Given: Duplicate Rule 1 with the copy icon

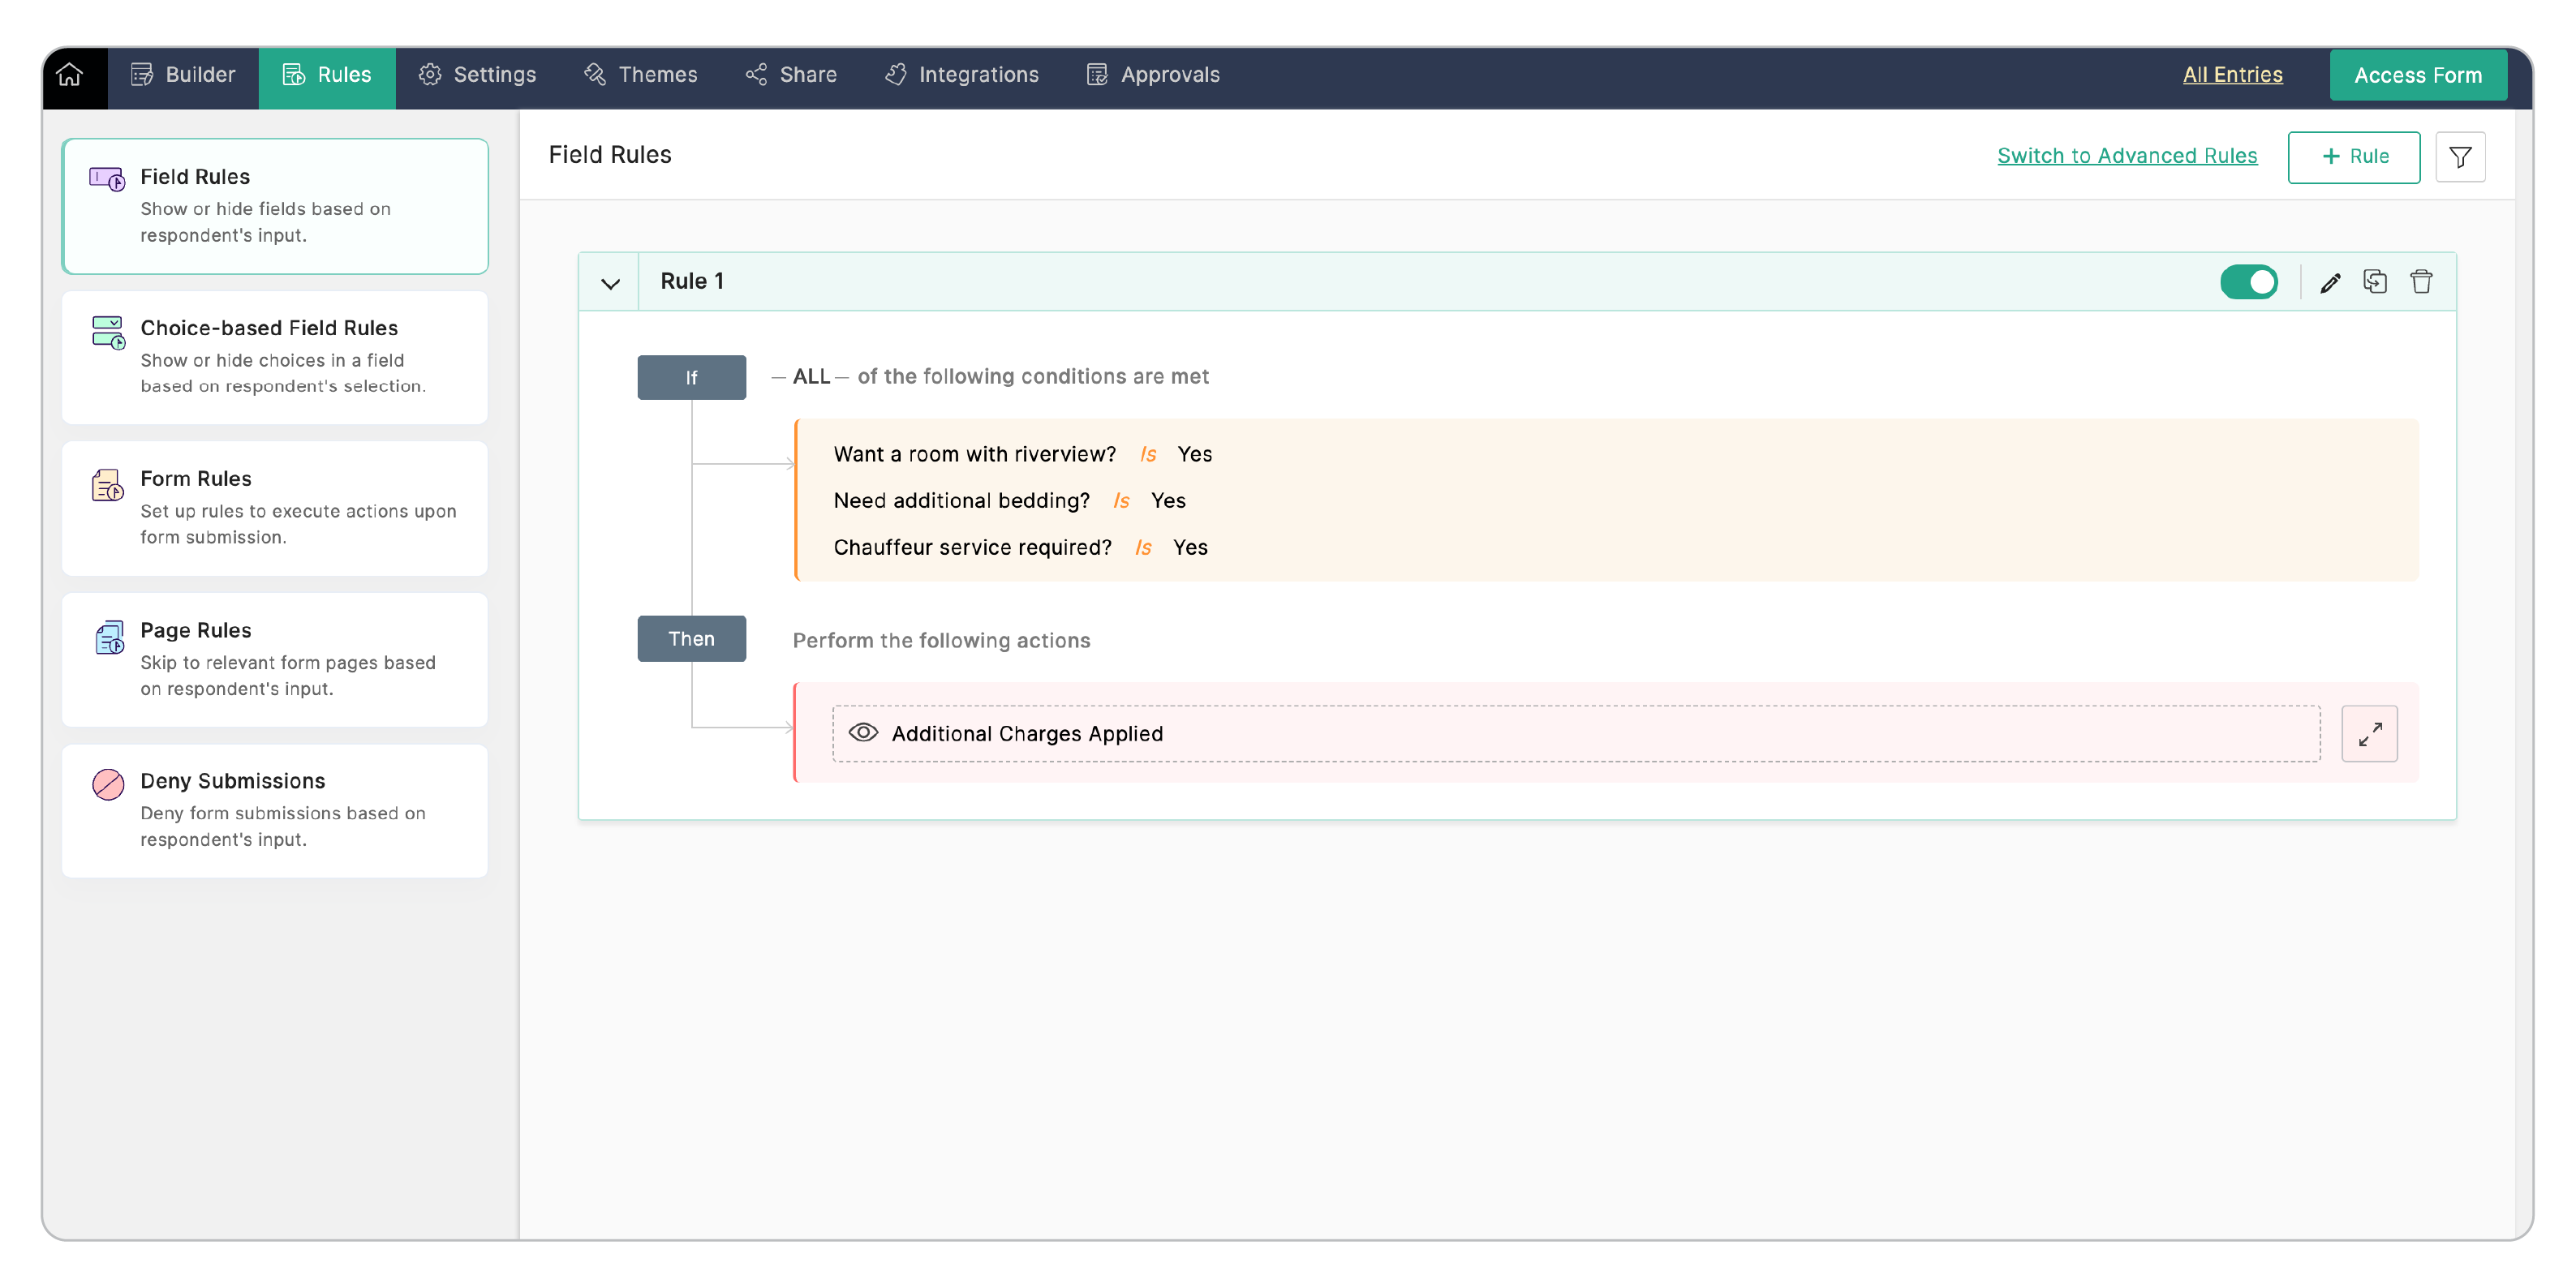Looking at the screenshot, I should pyautogui.click(x=2375, y=282).
